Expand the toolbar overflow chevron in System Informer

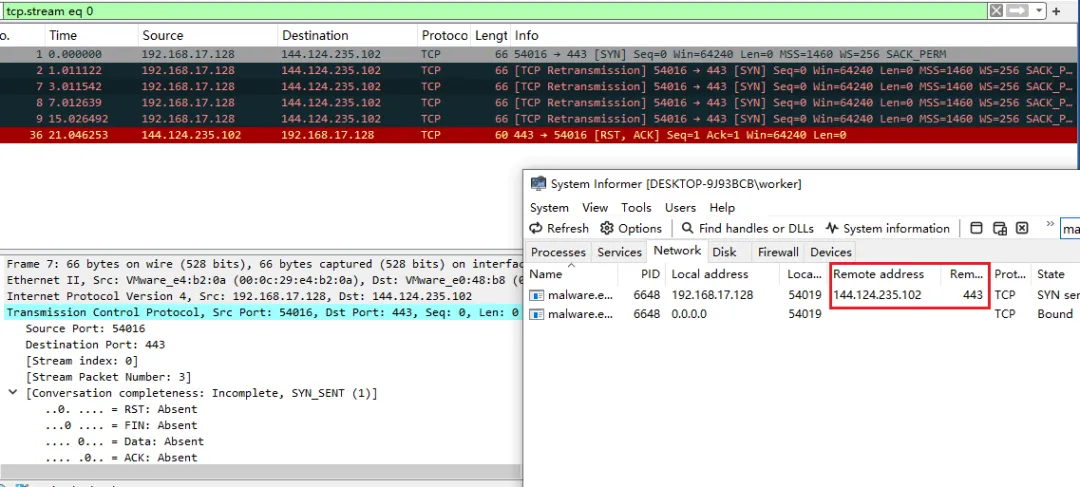click(1050, 225)
